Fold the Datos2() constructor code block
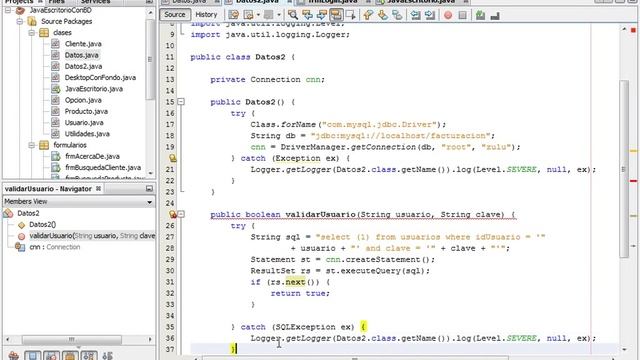This screenshot has height=360, width=640. pos(181,102)
